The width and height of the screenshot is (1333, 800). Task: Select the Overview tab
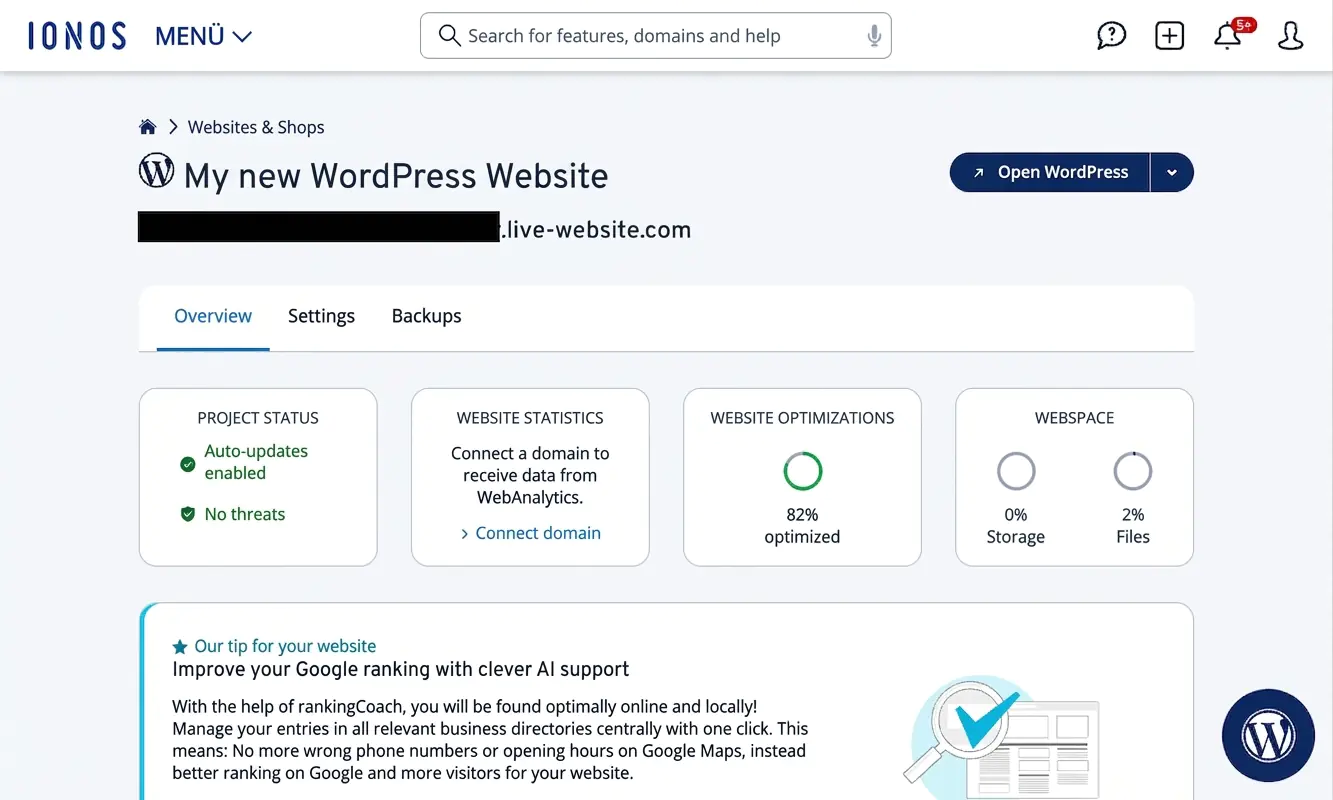[x=213, y=316]
